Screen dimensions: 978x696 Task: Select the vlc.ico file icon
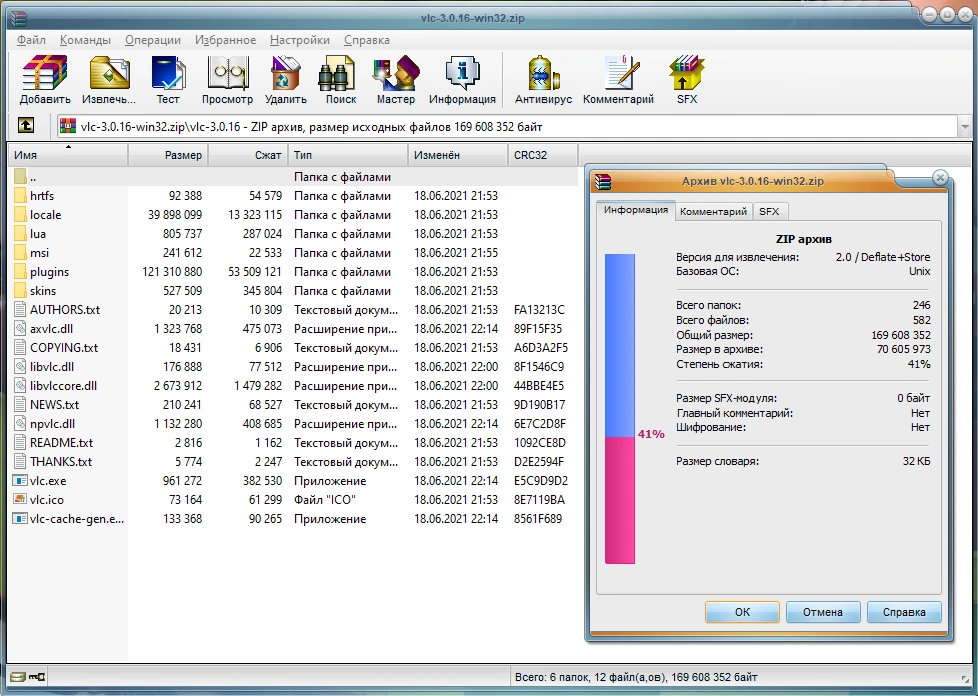[x=20, y=500]
